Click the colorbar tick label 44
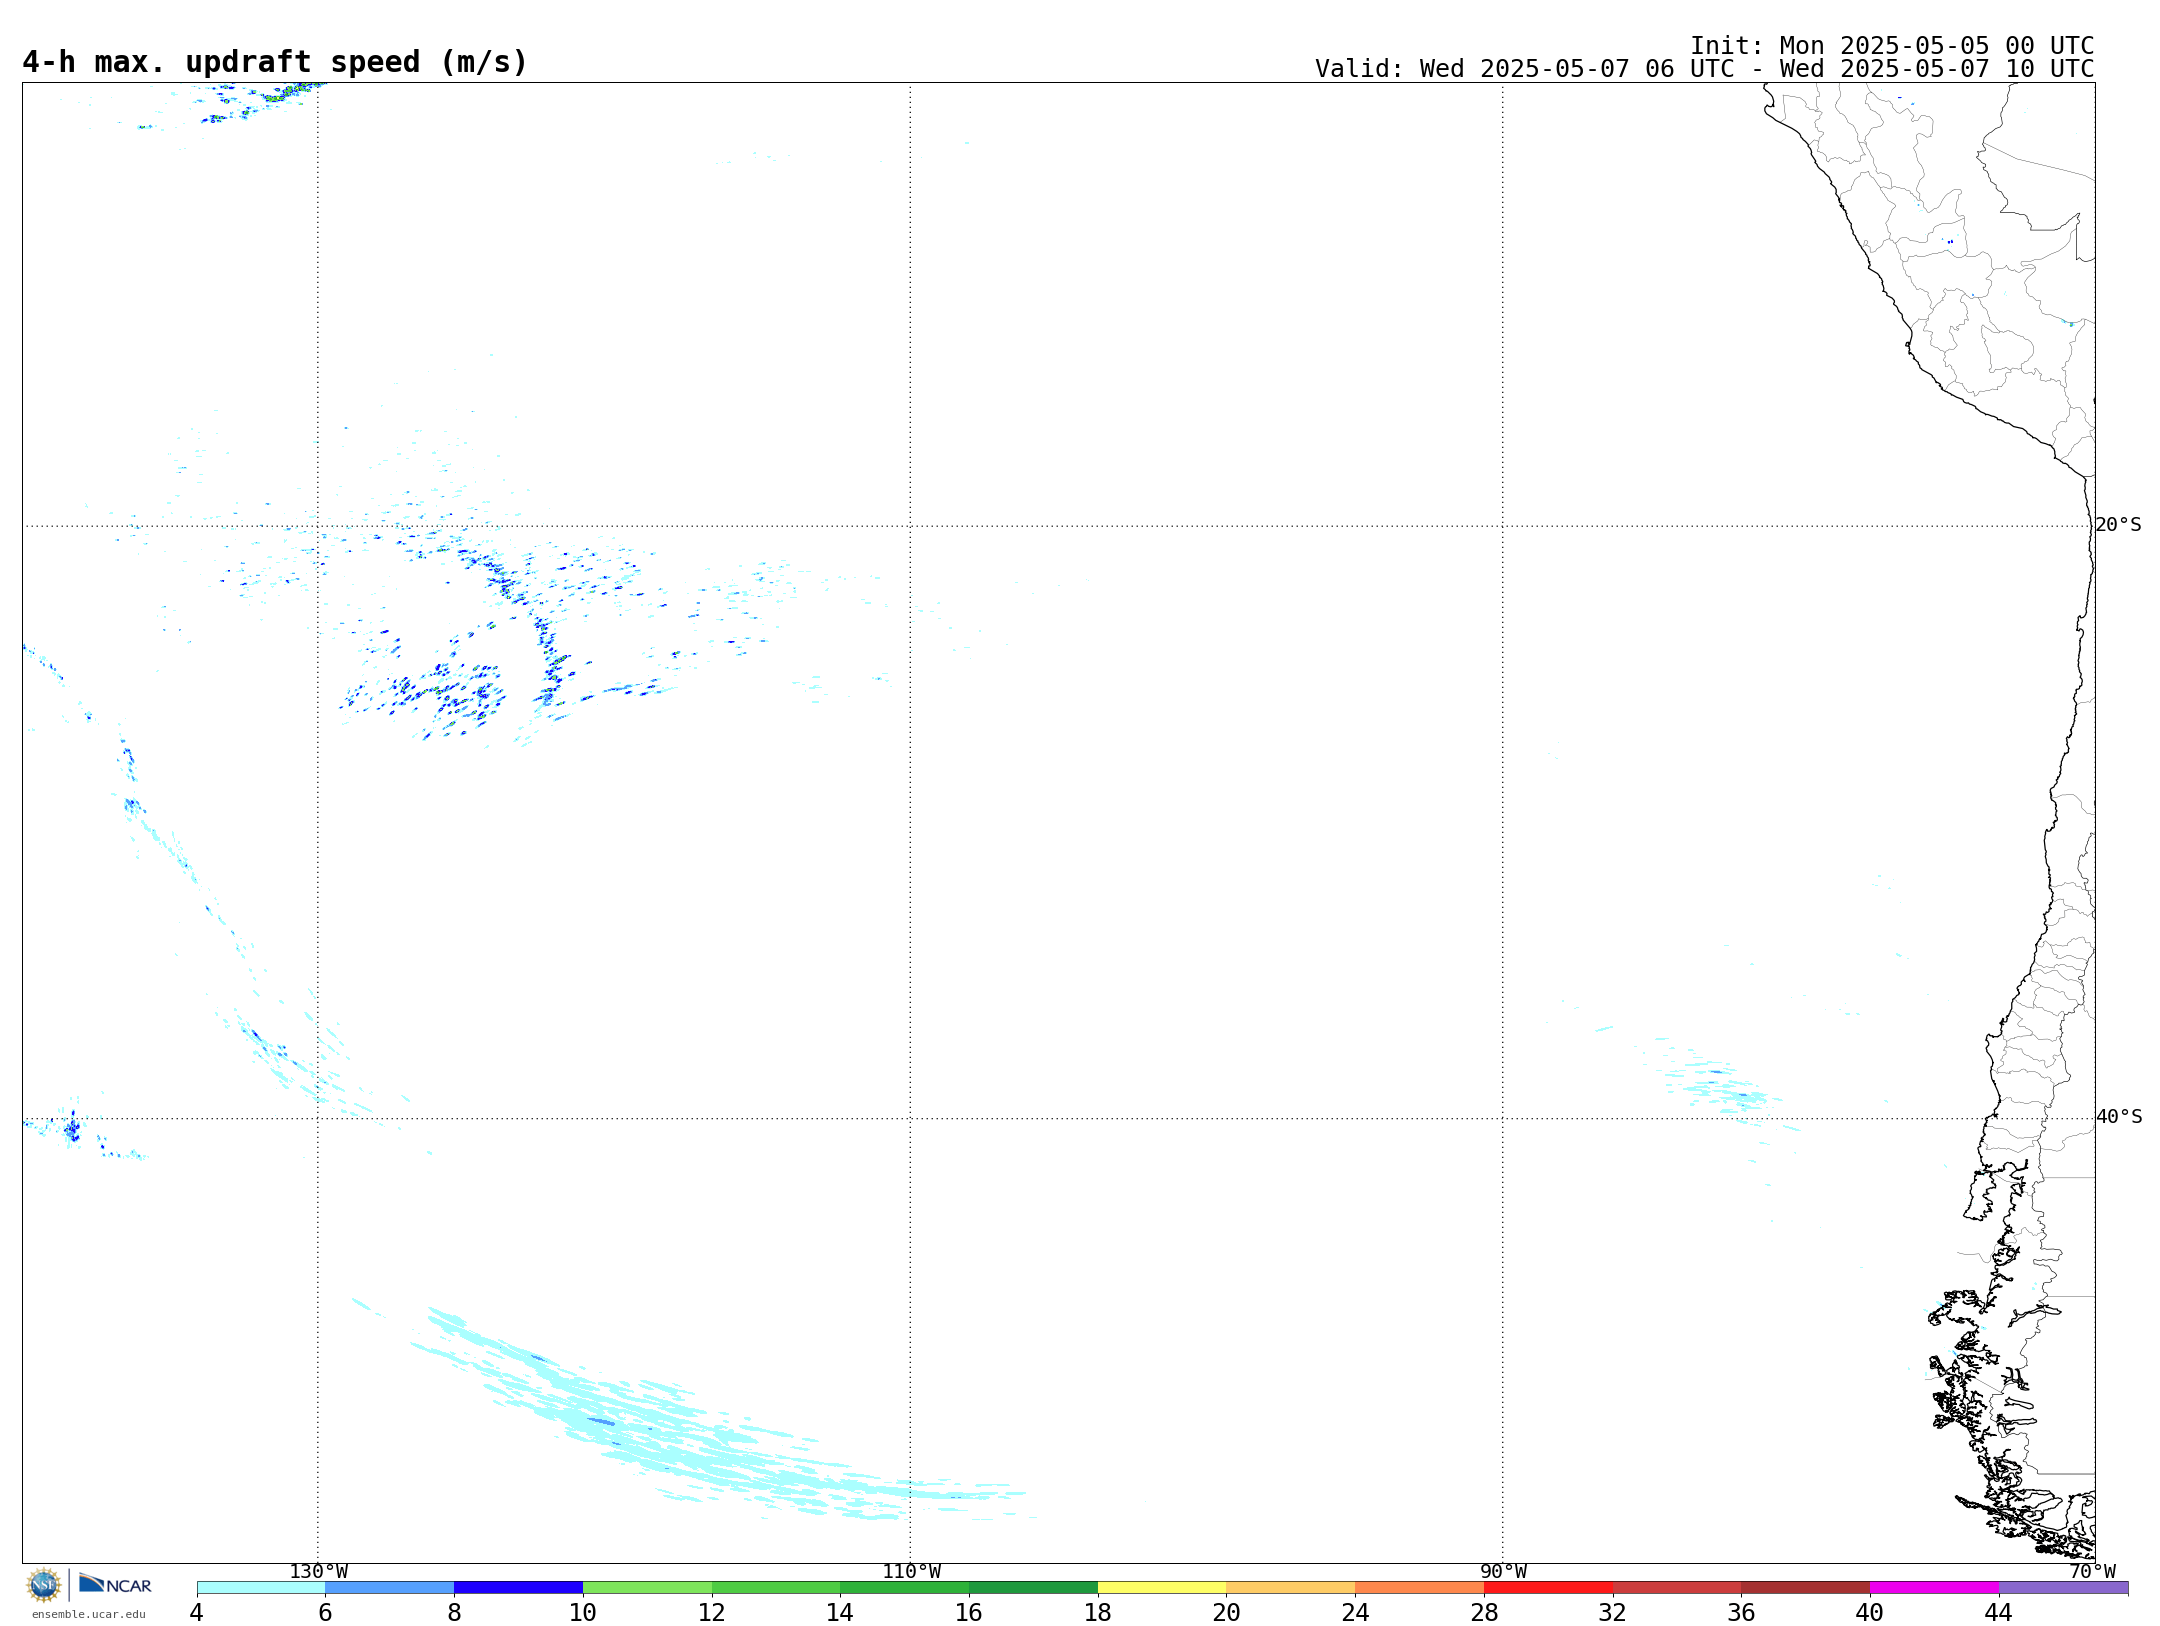 point(1999,1613)
